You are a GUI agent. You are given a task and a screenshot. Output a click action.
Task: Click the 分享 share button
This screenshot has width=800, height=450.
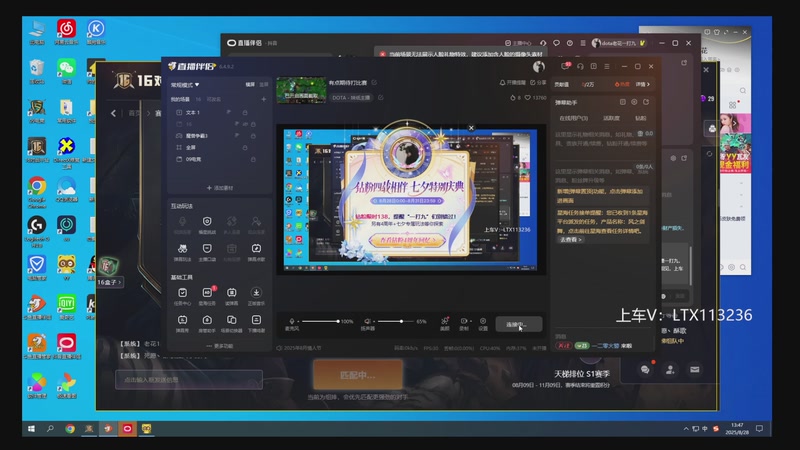538,82
